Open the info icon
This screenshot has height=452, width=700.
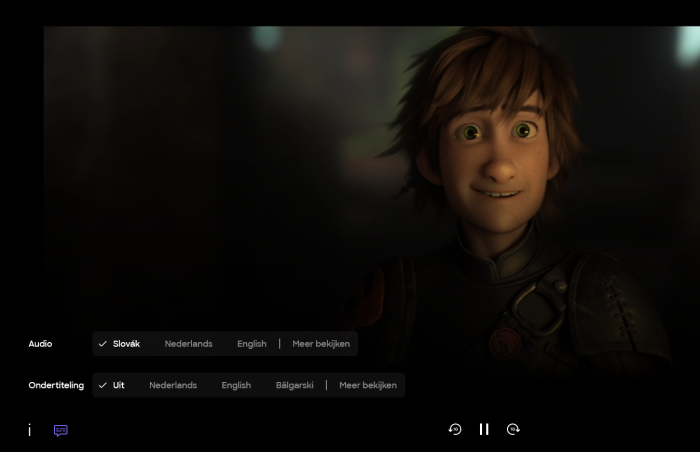pos(29,430)
